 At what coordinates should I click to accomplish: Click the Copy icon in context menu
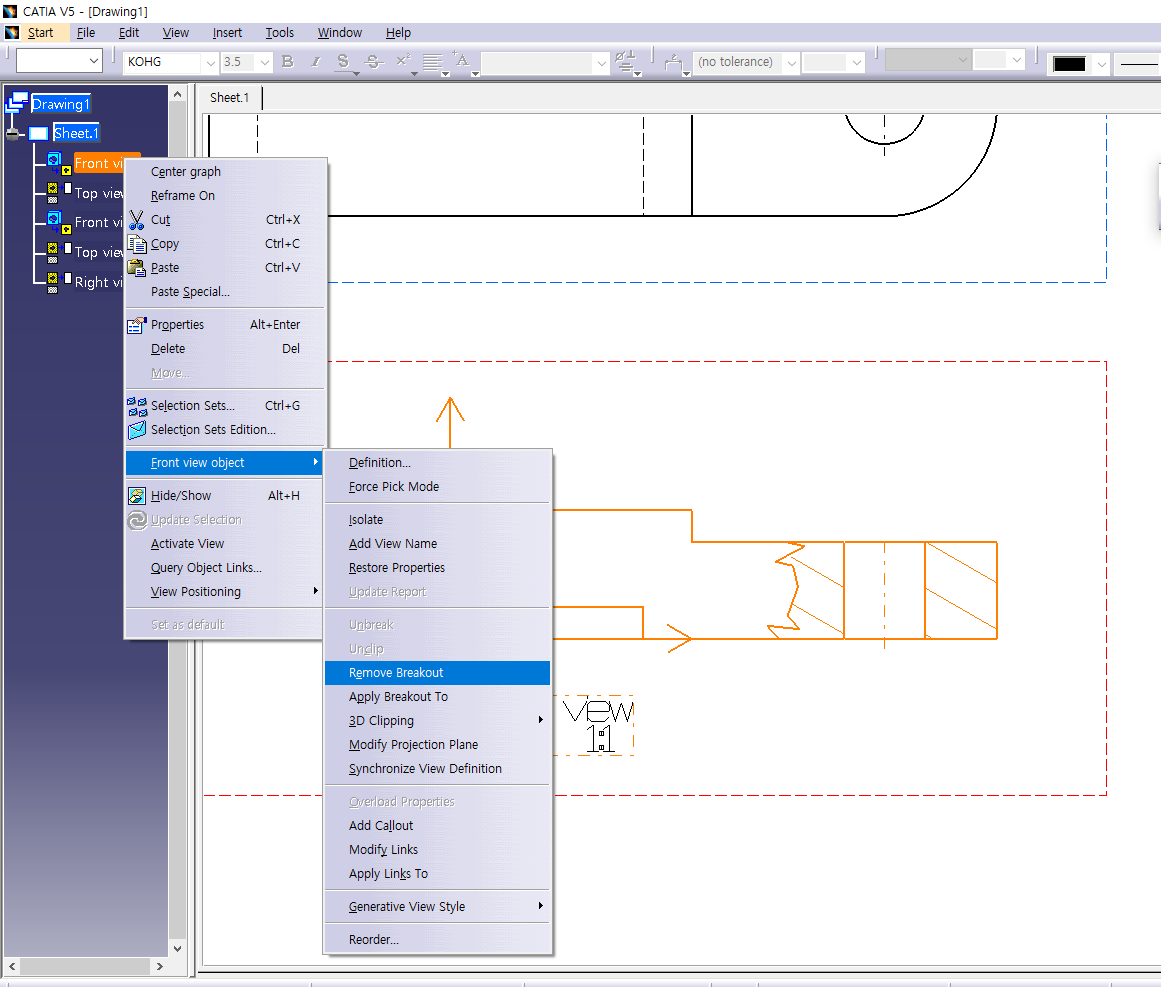tap(137, 244)
